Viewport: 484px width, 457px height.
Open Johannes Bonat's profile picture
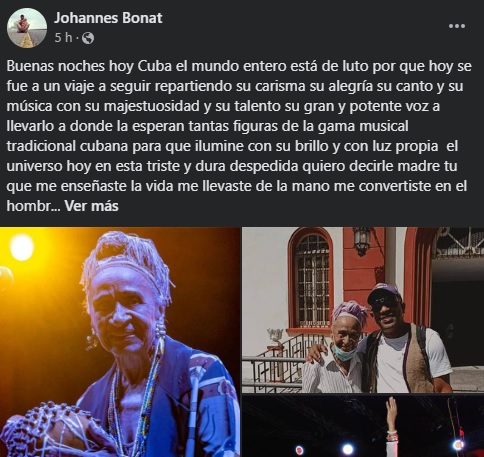(x=27, y=28)
